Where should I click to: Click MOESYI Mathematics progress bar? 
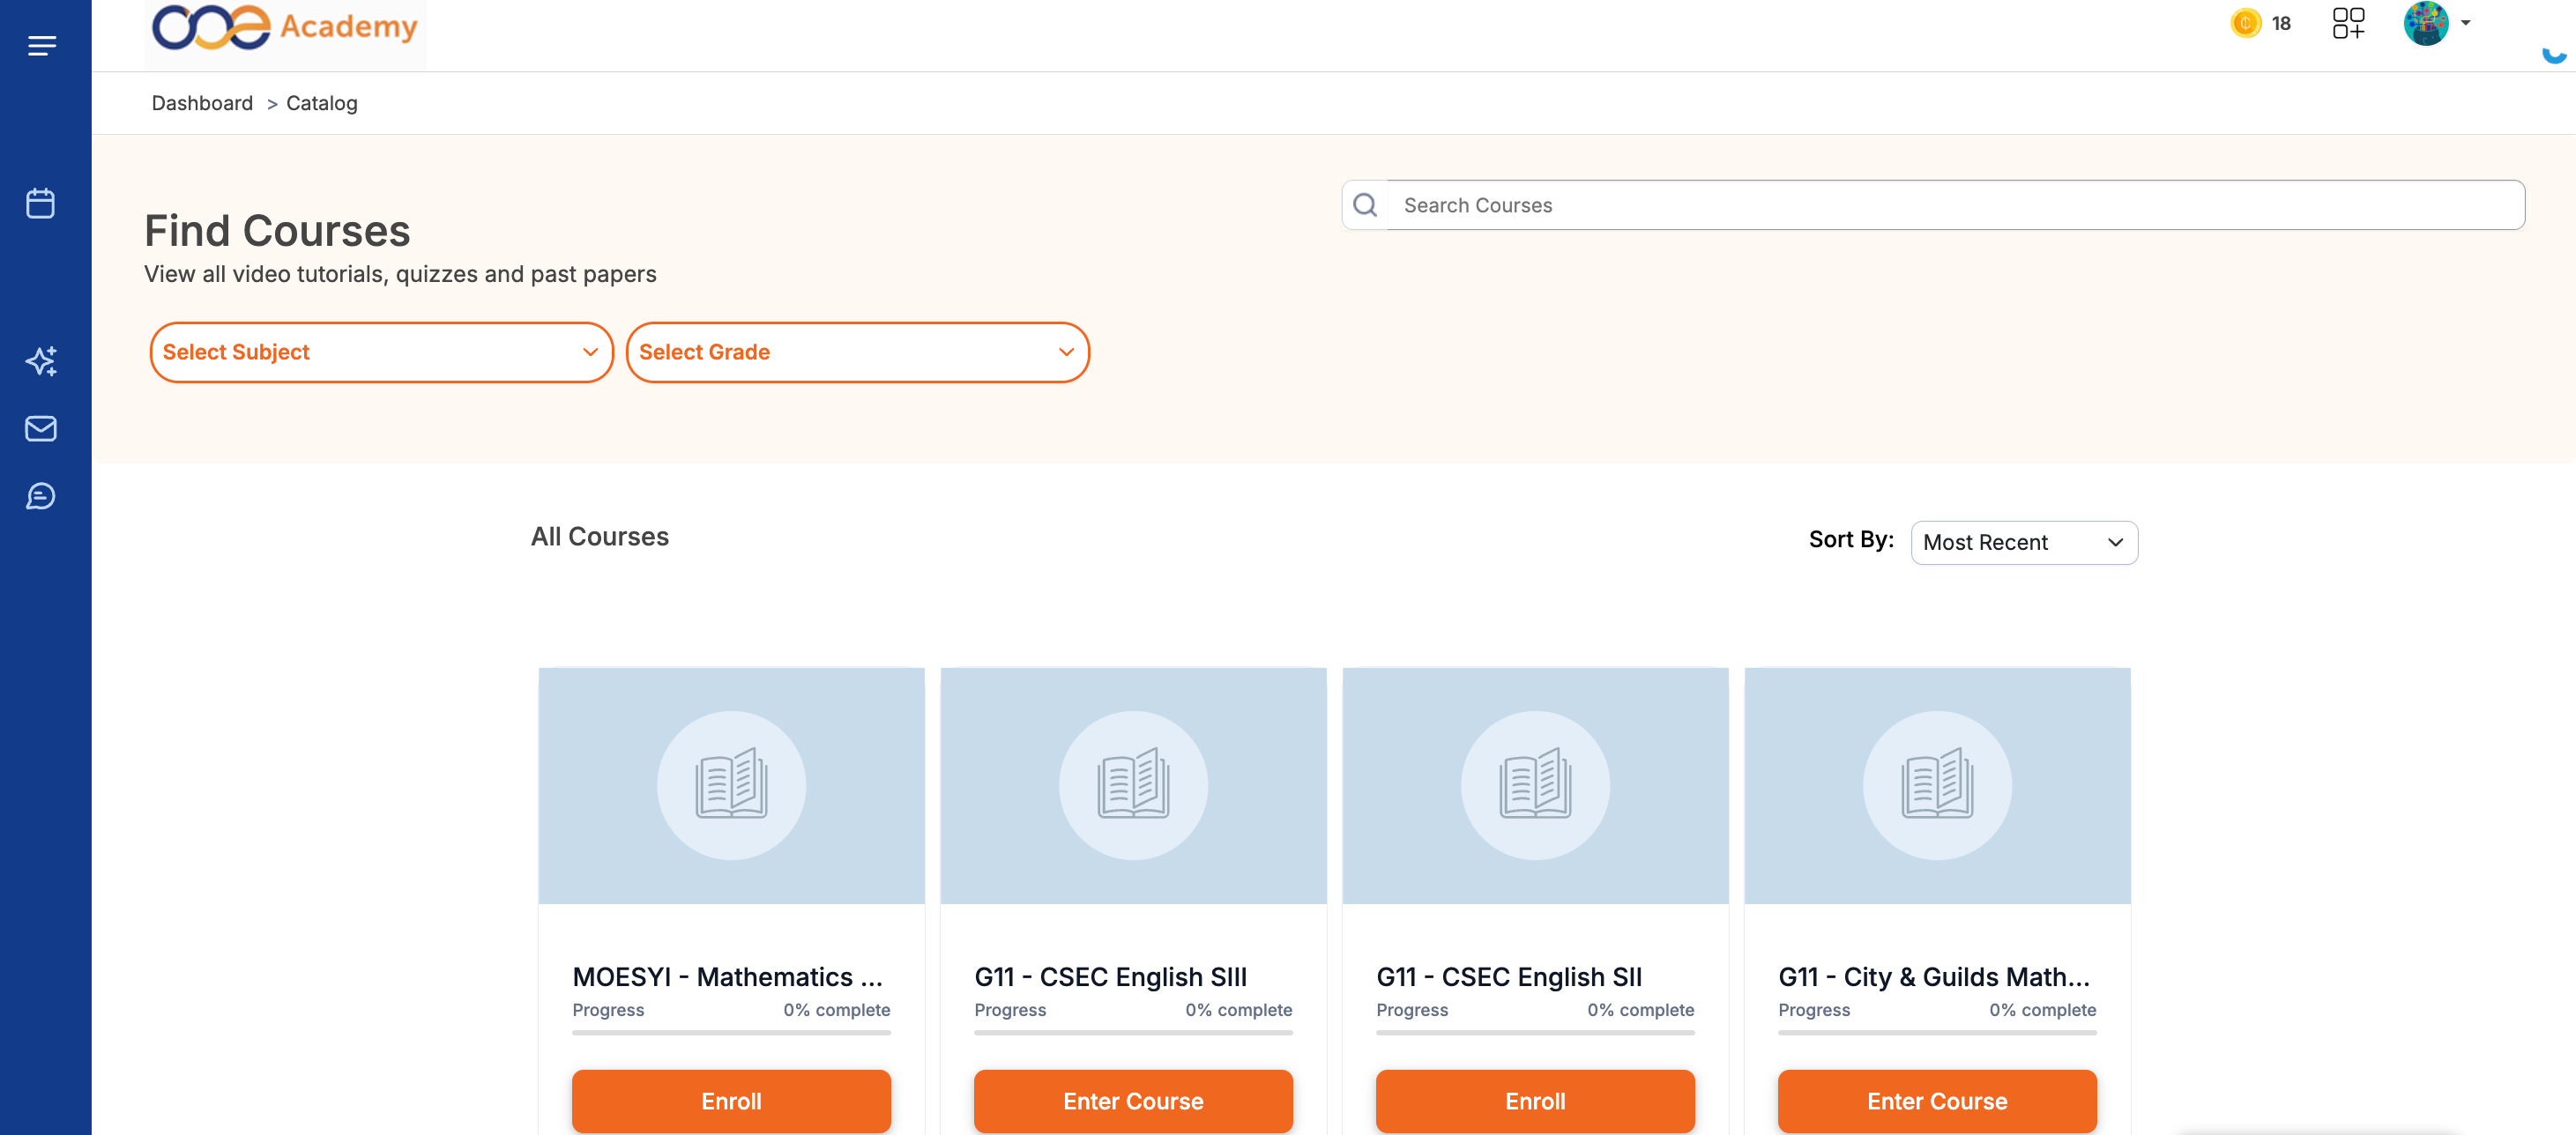[731, 1032]
